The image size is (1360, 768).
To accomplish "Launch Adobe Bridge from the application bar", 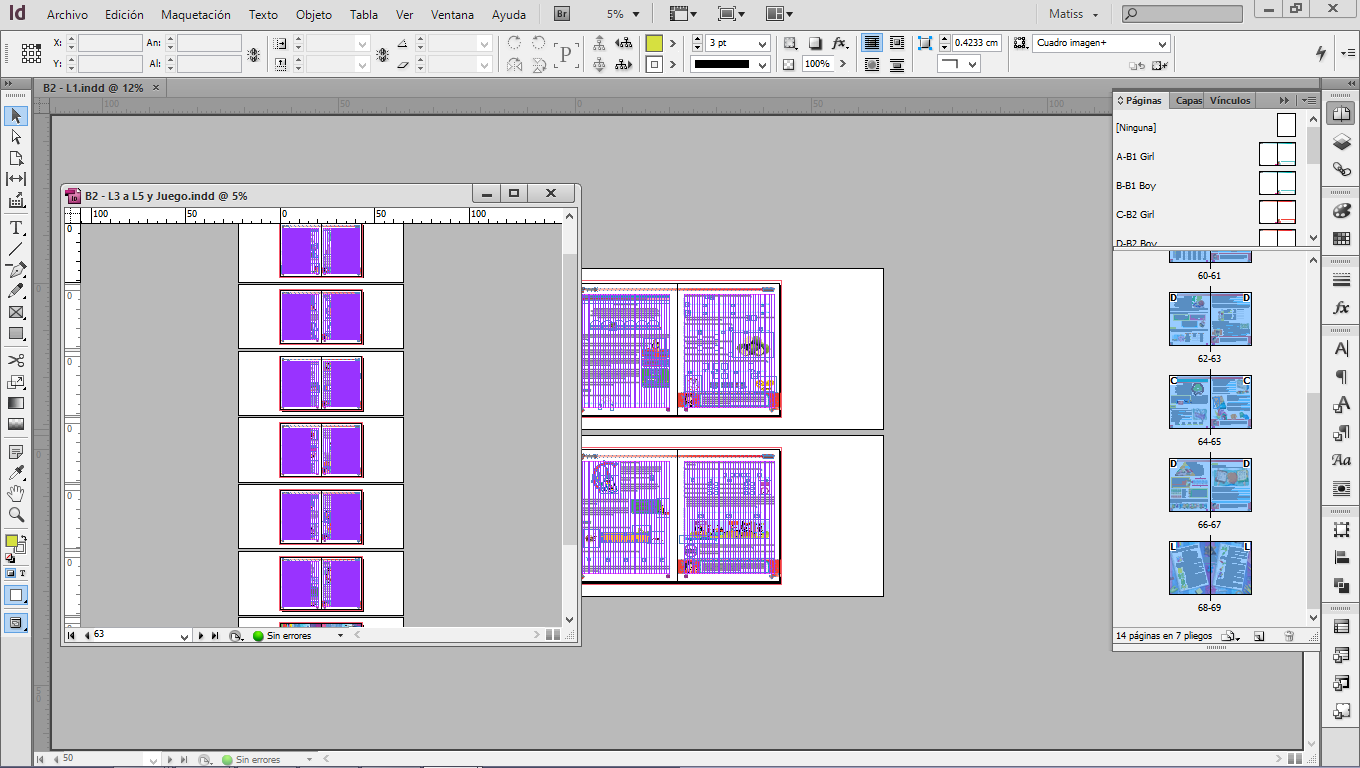I will [x=561, y=14].
